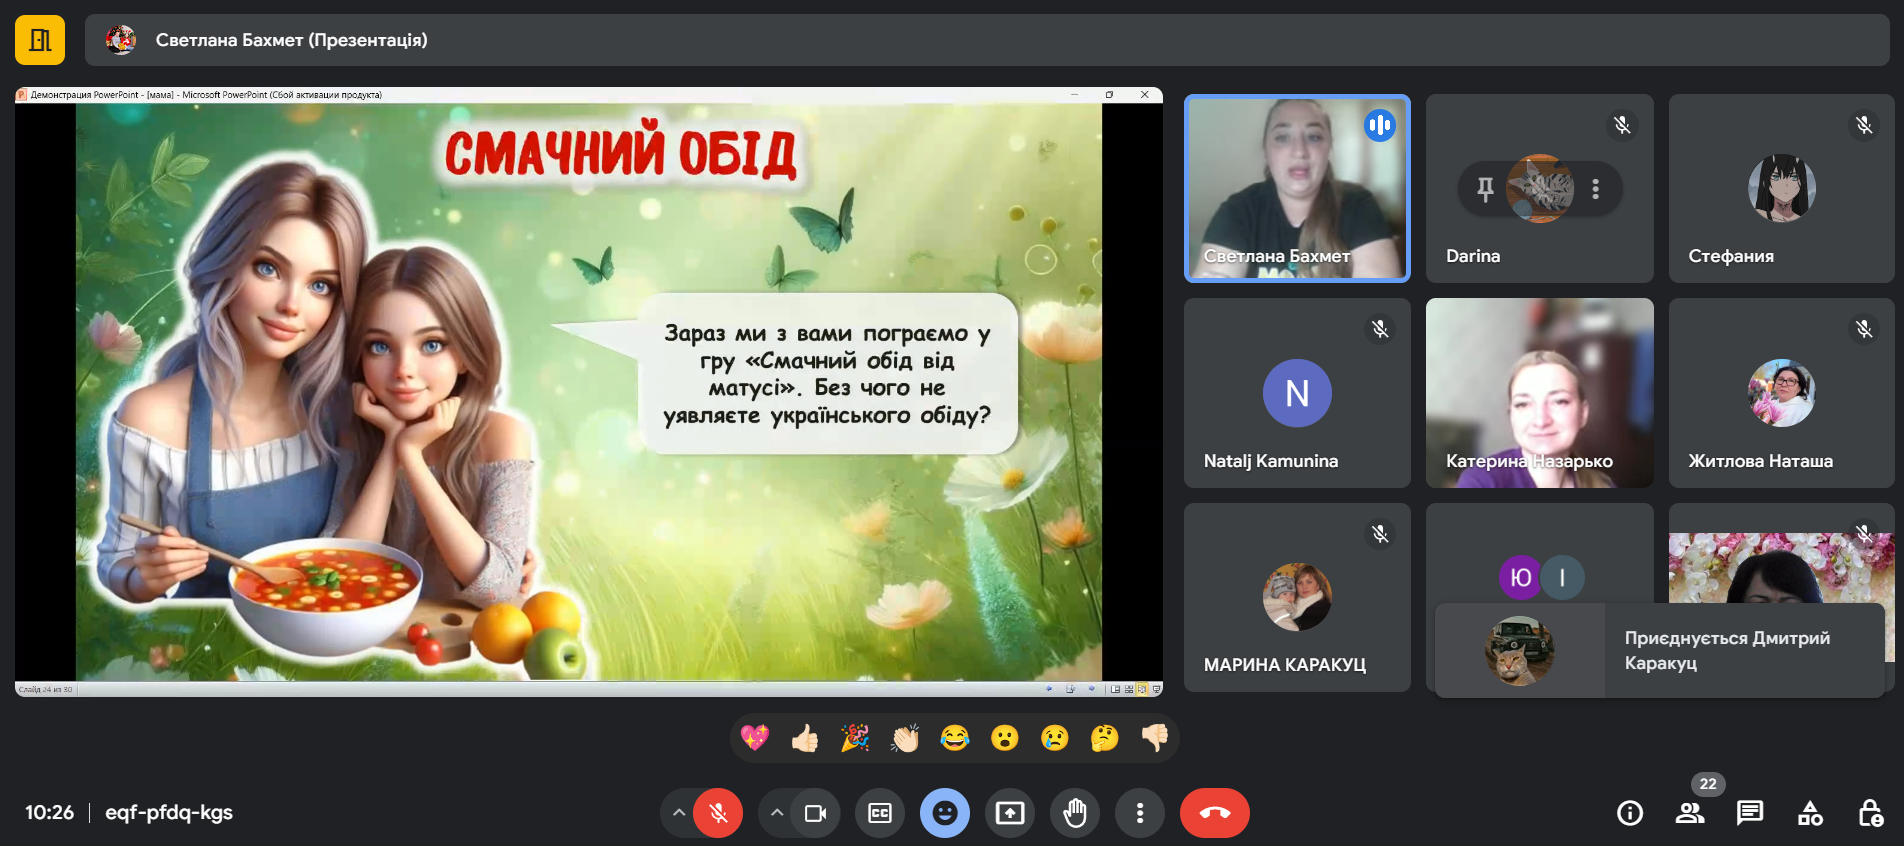This screenshot has height=846, width=1904.
Task: Turn on closed captions
Action: click(880, 813)
